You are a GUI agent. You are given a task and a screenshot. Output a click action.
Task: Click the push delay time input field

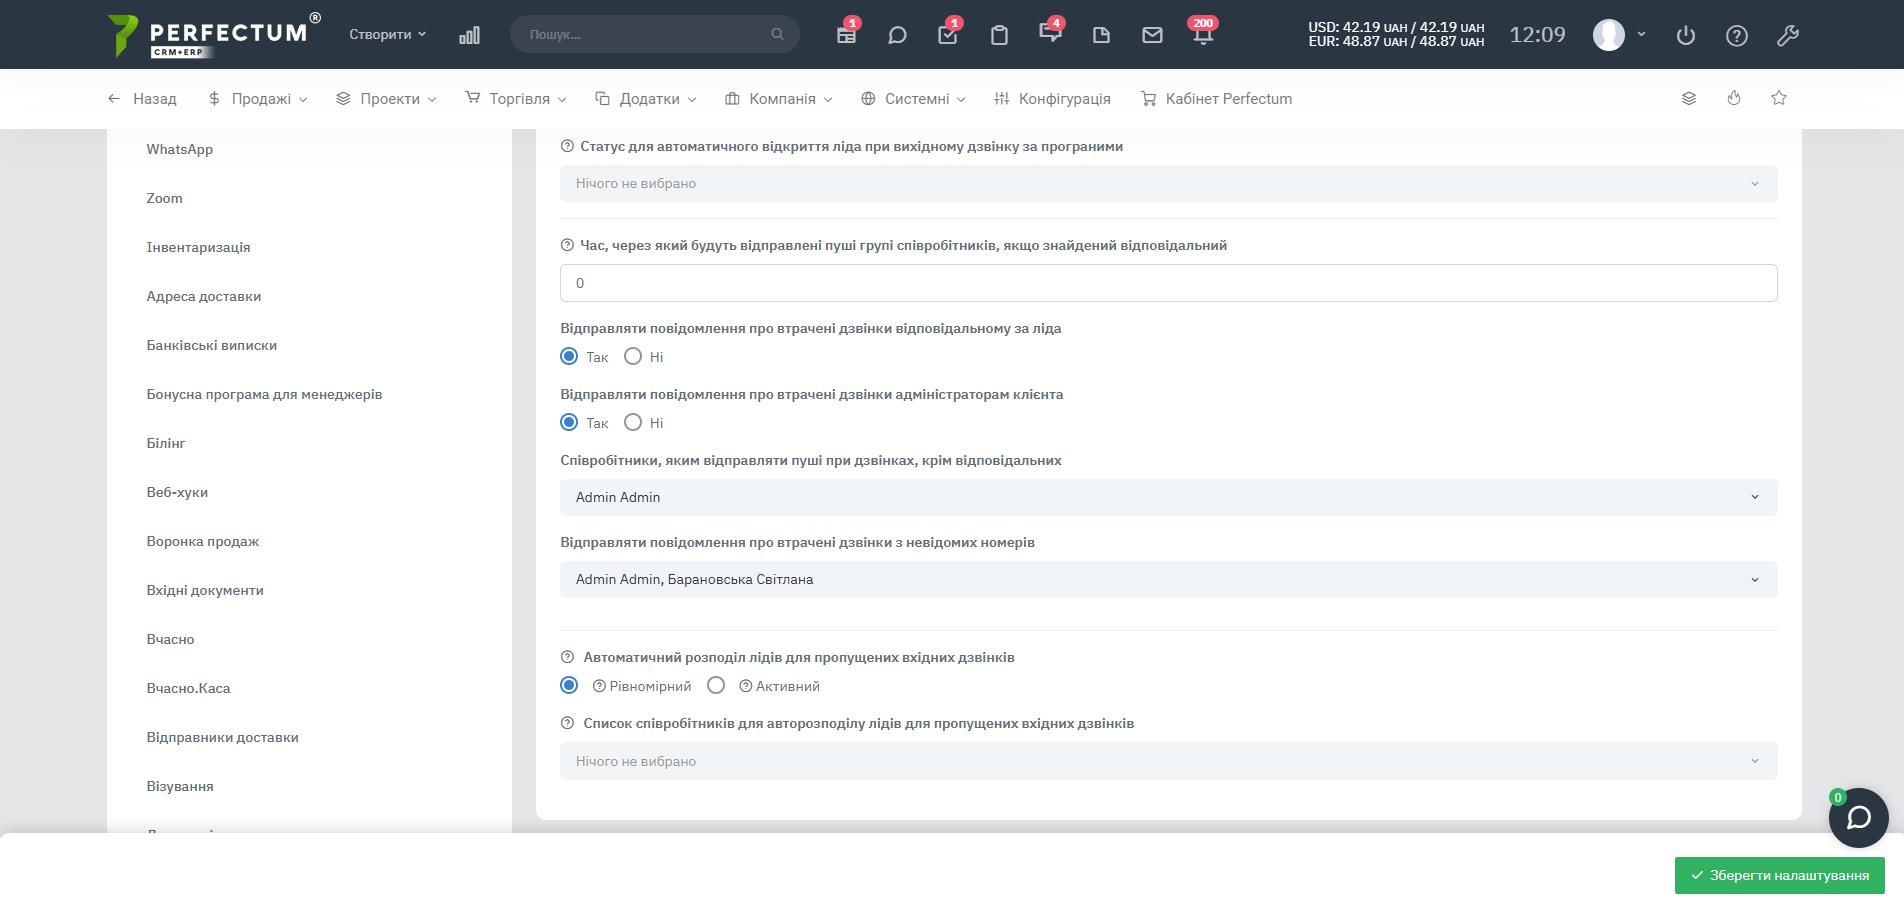coord(1168,284)
